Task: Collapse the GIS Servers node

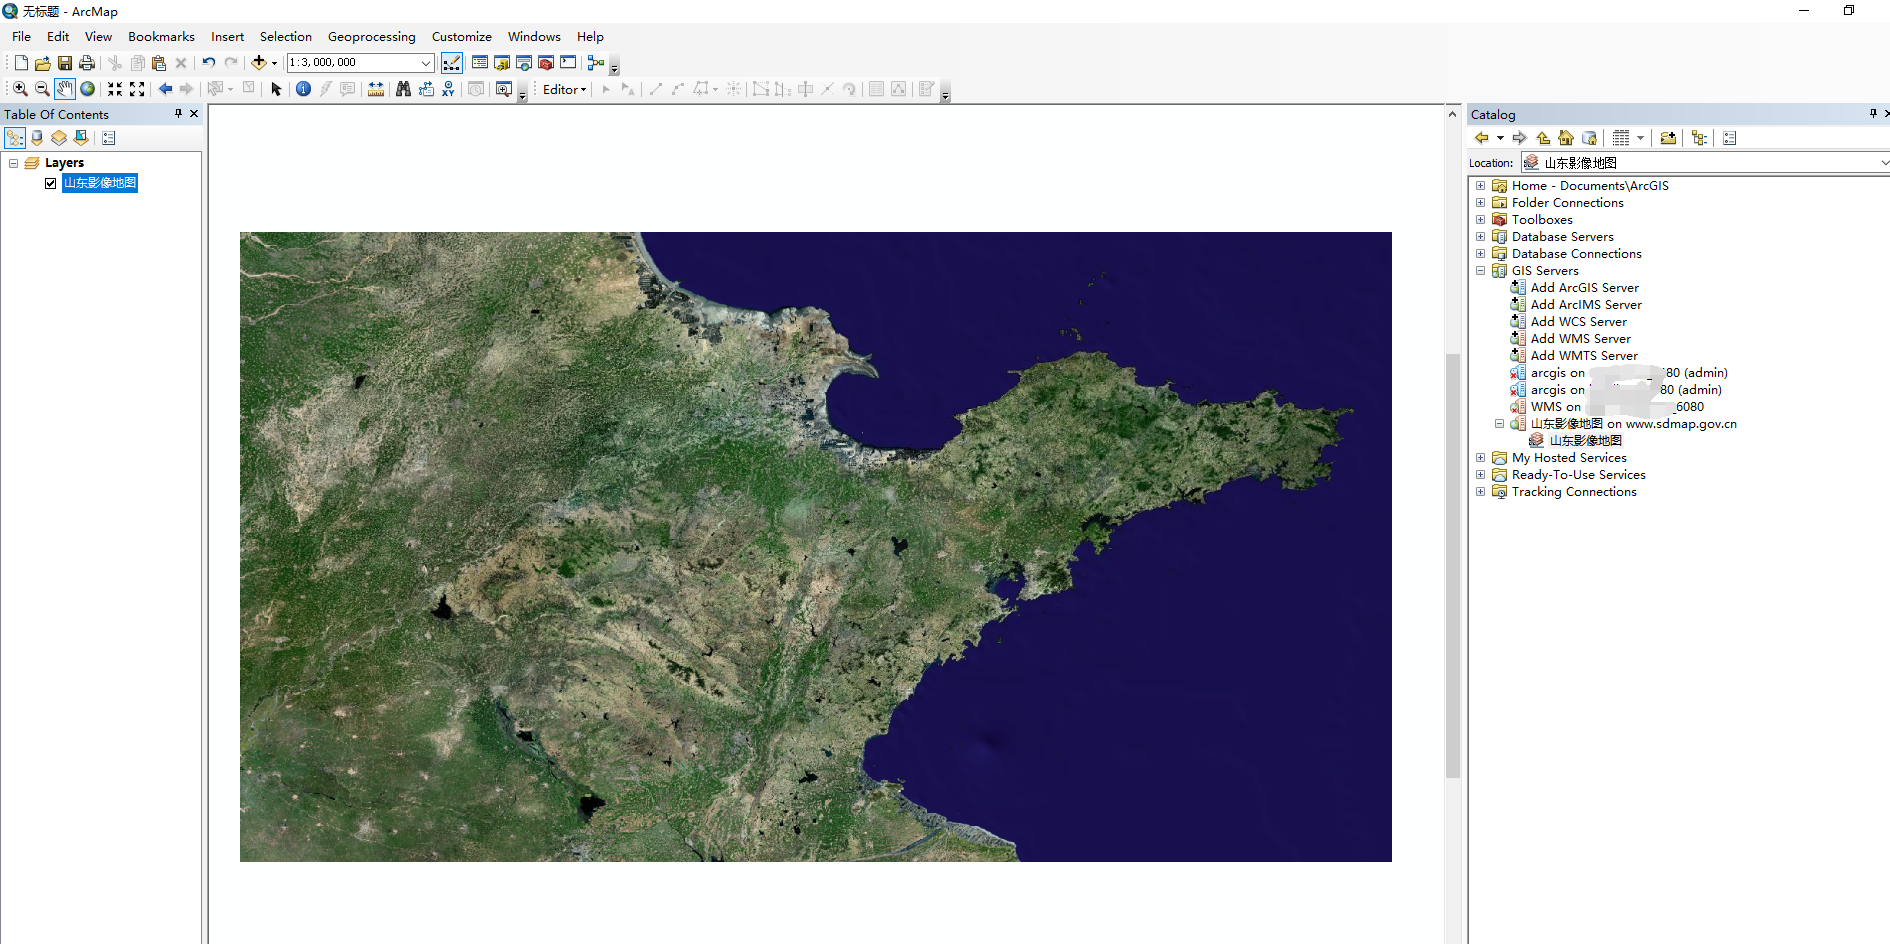Action: pyautogui.click(x=1481, y=270)
